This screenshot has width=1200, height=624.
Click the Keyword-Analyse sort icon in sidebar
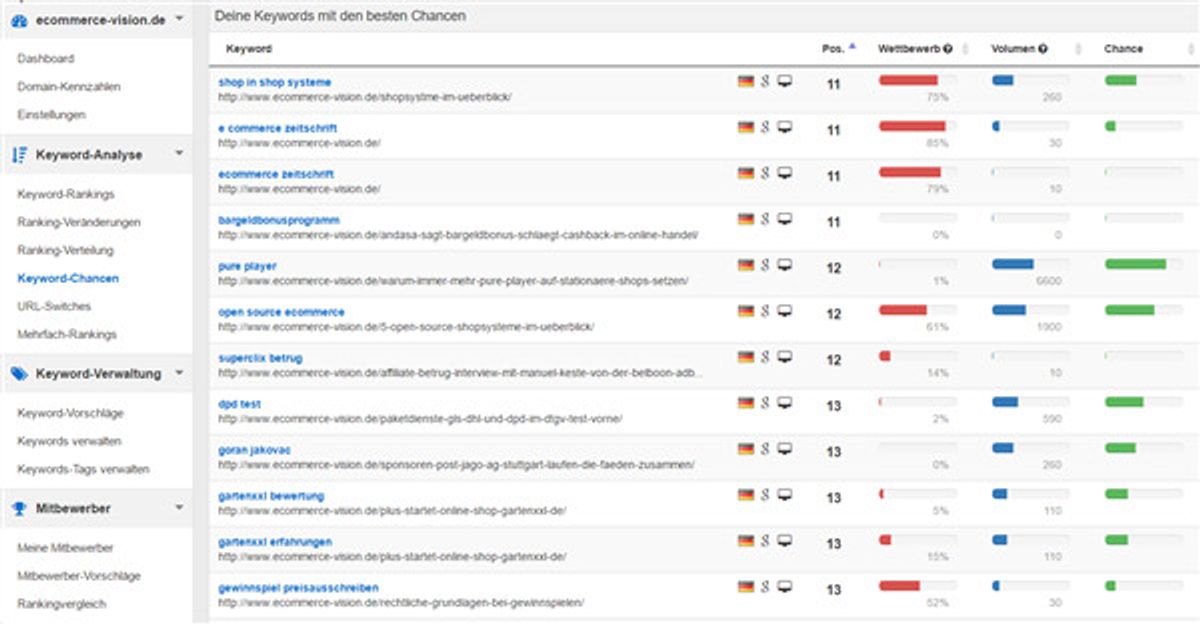point(19,155)
